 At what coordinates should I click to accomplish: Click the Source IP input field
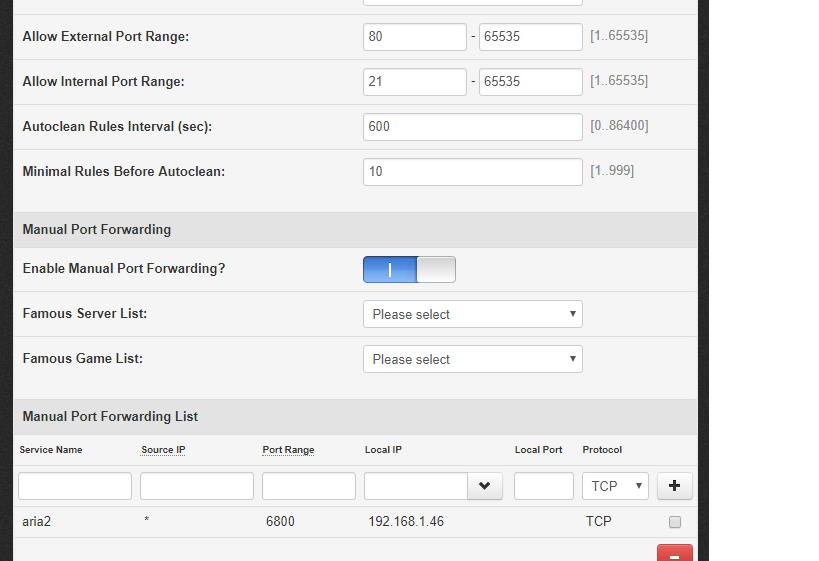point(197,486)
